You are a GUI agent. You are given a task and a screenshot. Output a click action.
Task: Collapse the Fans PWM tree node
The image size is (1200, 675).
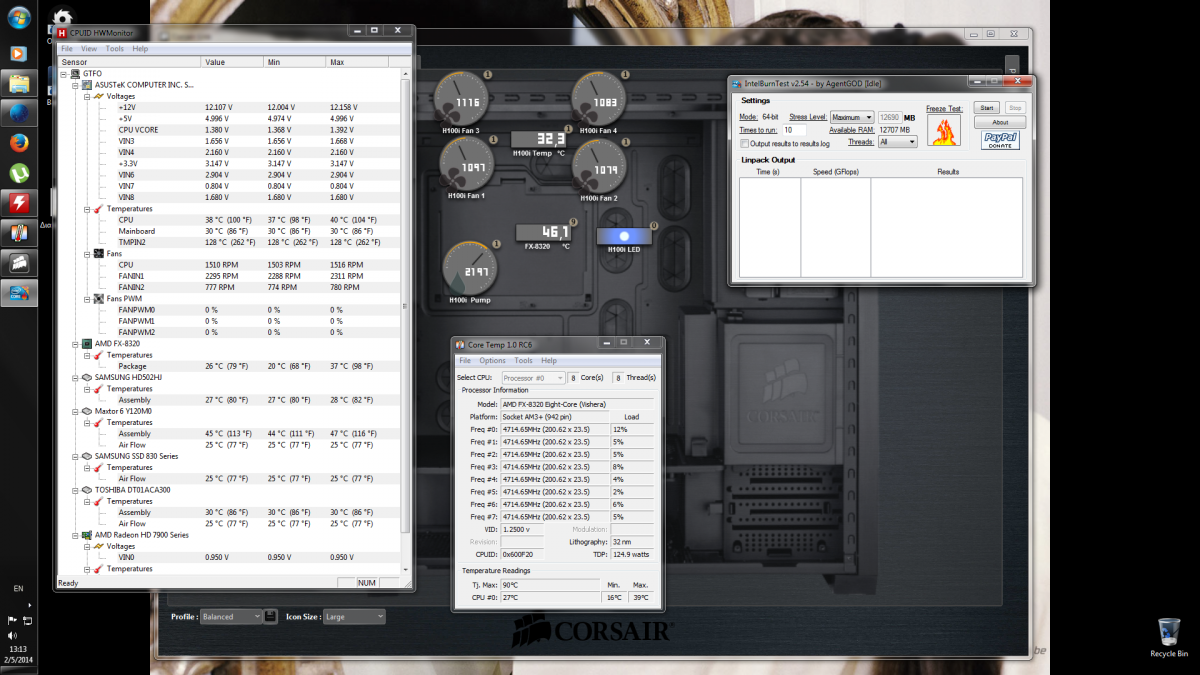(88, 298)
